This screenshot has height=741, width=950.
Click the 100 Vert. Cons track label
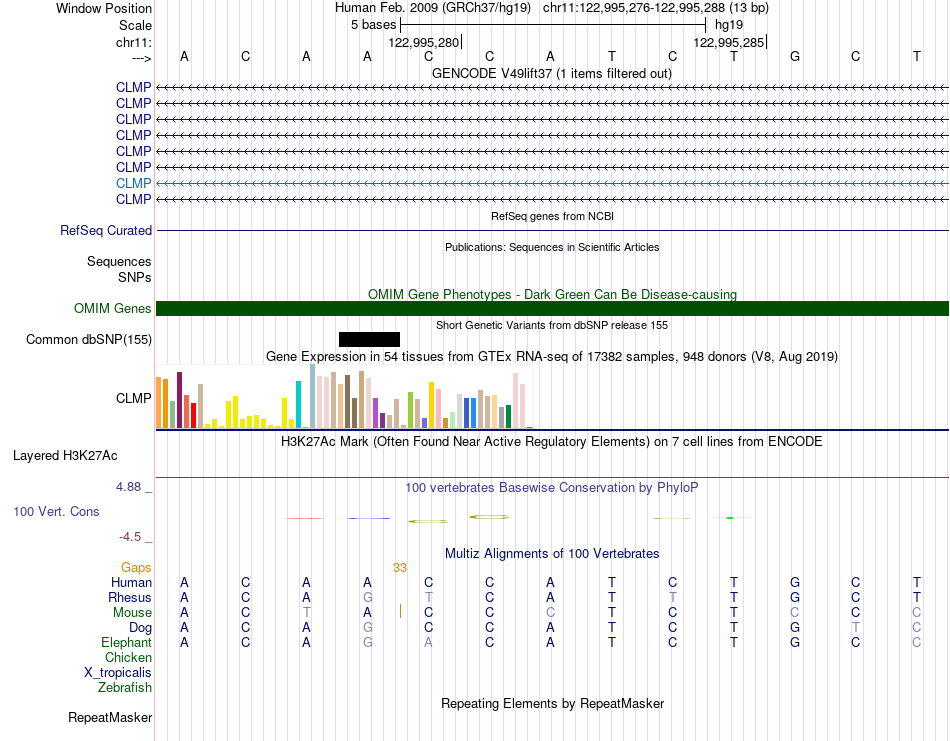coord(56,511)
